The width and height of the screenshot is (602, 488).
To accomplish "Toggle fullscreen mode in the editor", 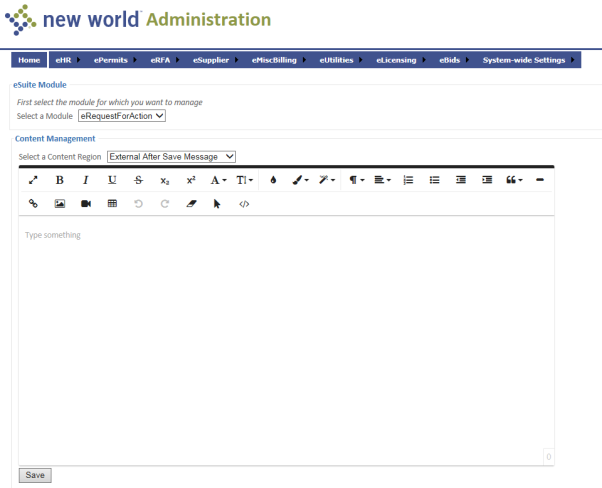I will tap(33, 180).
